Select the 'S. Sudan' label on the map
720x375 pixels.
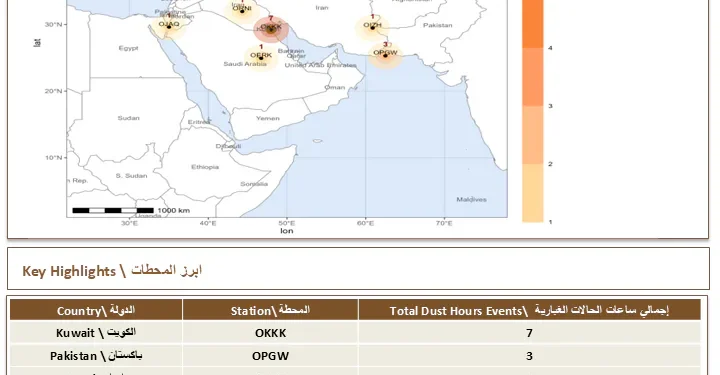[131, 176]
